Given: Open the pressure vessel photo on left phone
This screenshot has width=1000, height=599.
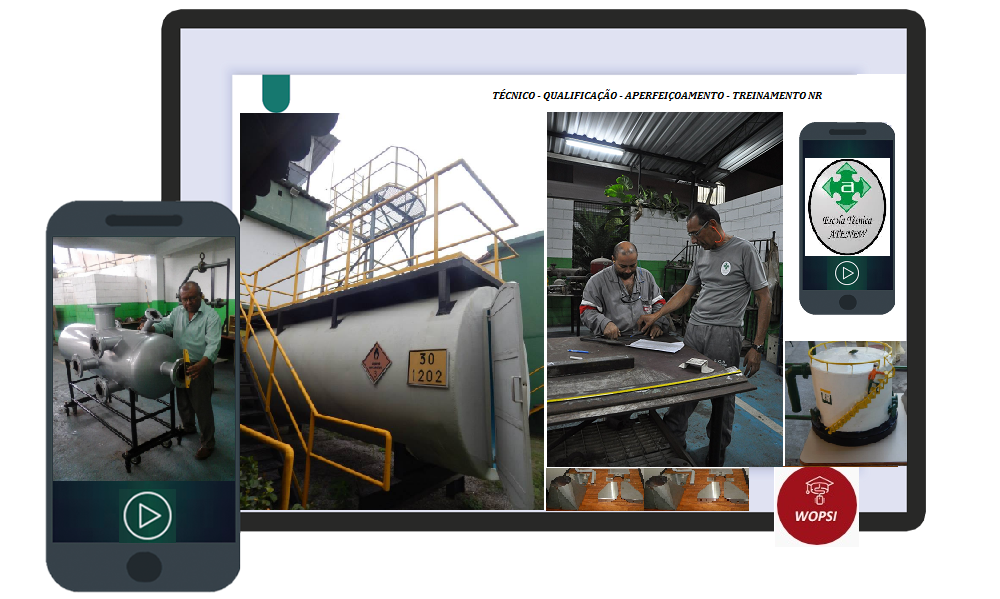Looking at the screenshot, I should tap(143, 358).
